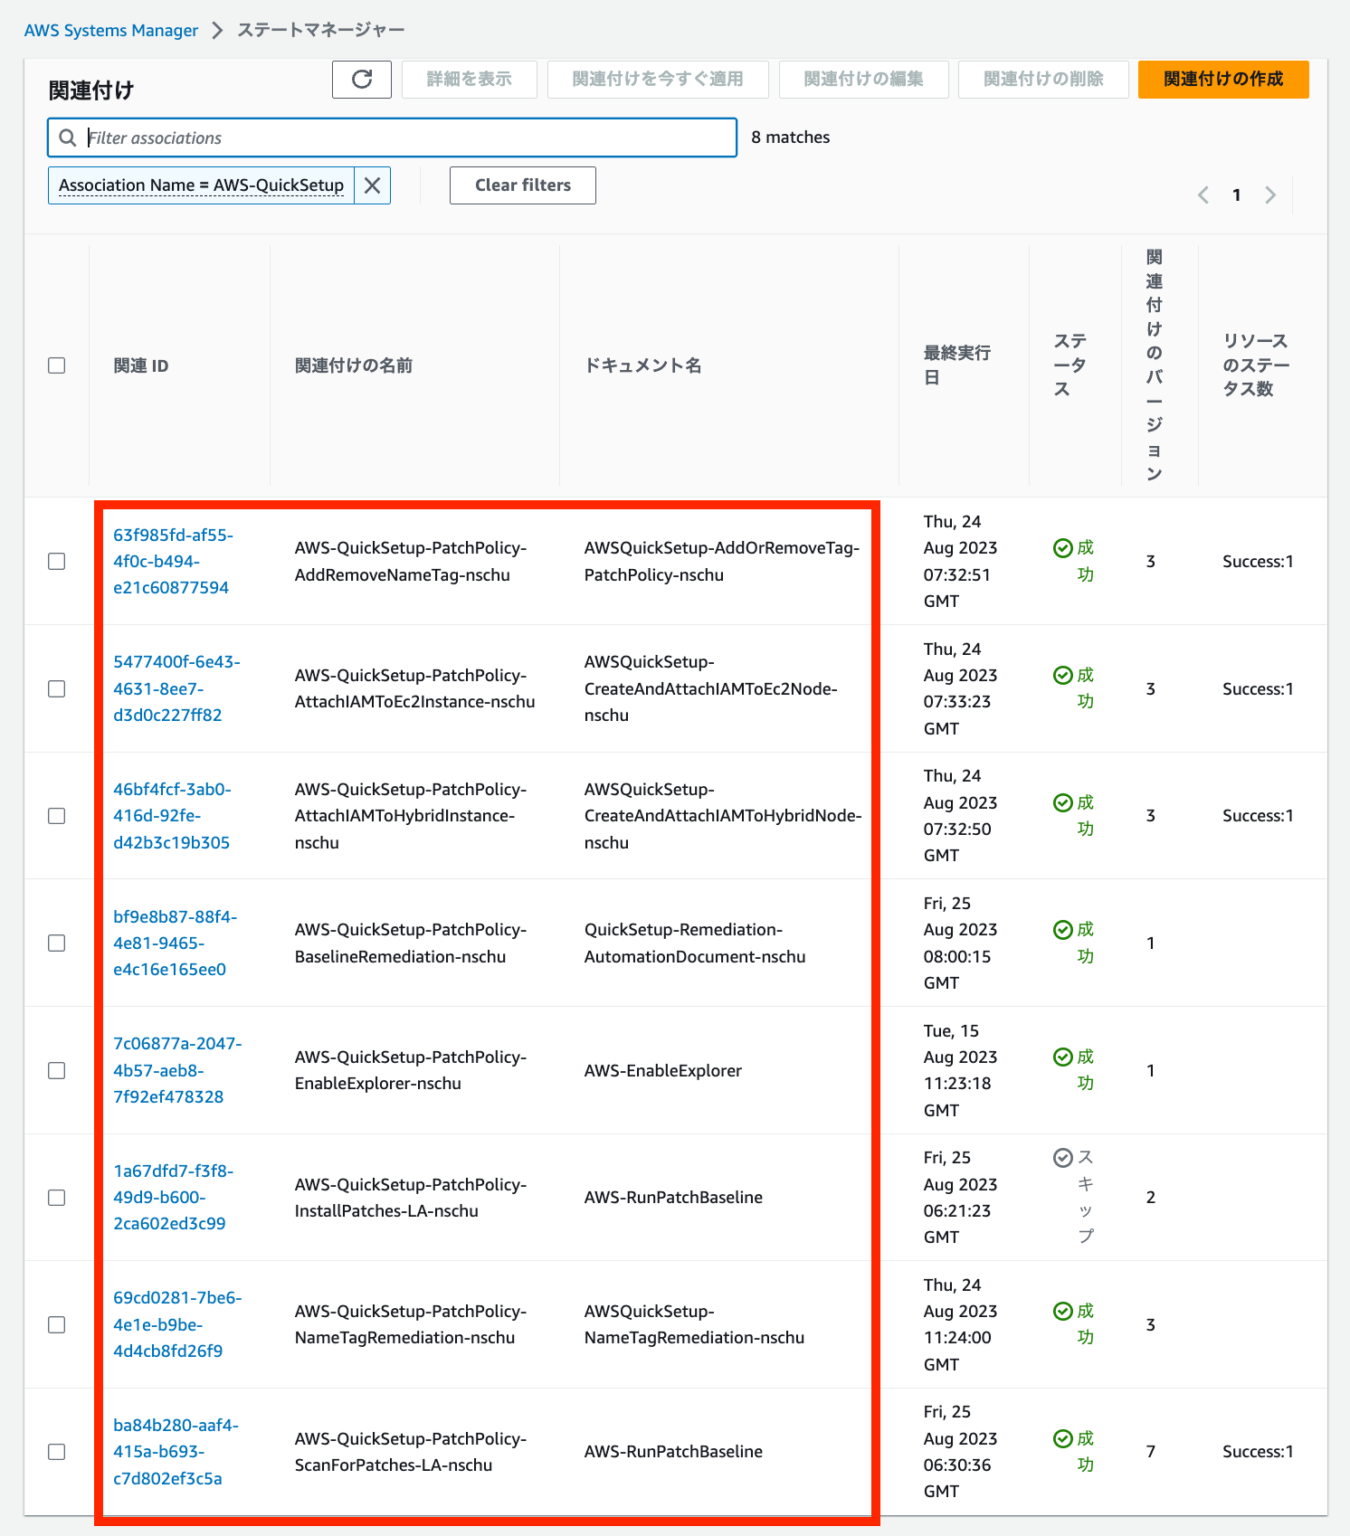Open association 7c06877a-2047 details link

click(x=176, y=1070)
